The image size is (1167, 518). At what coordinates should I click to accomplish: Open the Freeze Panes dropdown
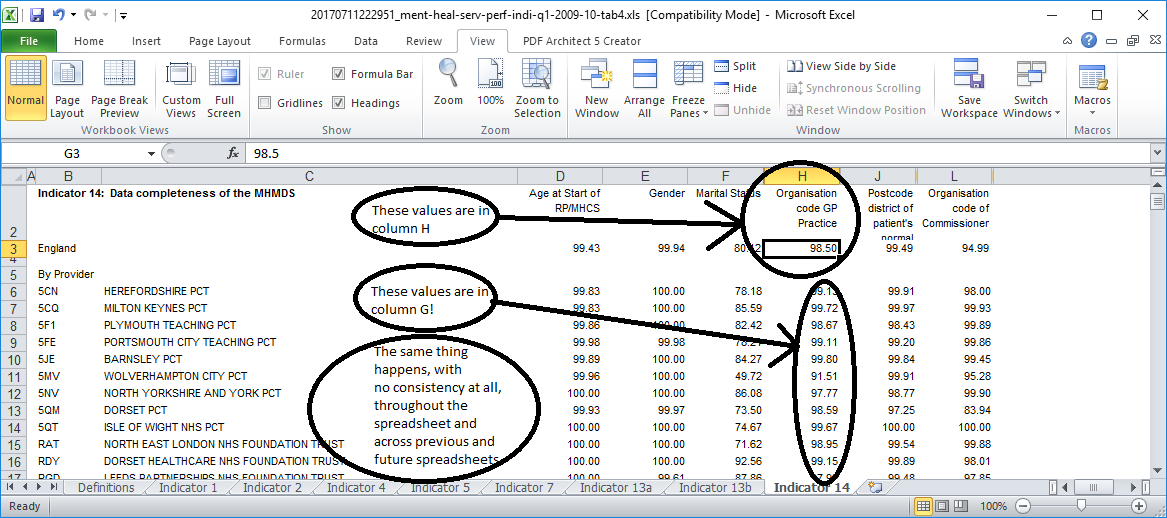point(688,88)
